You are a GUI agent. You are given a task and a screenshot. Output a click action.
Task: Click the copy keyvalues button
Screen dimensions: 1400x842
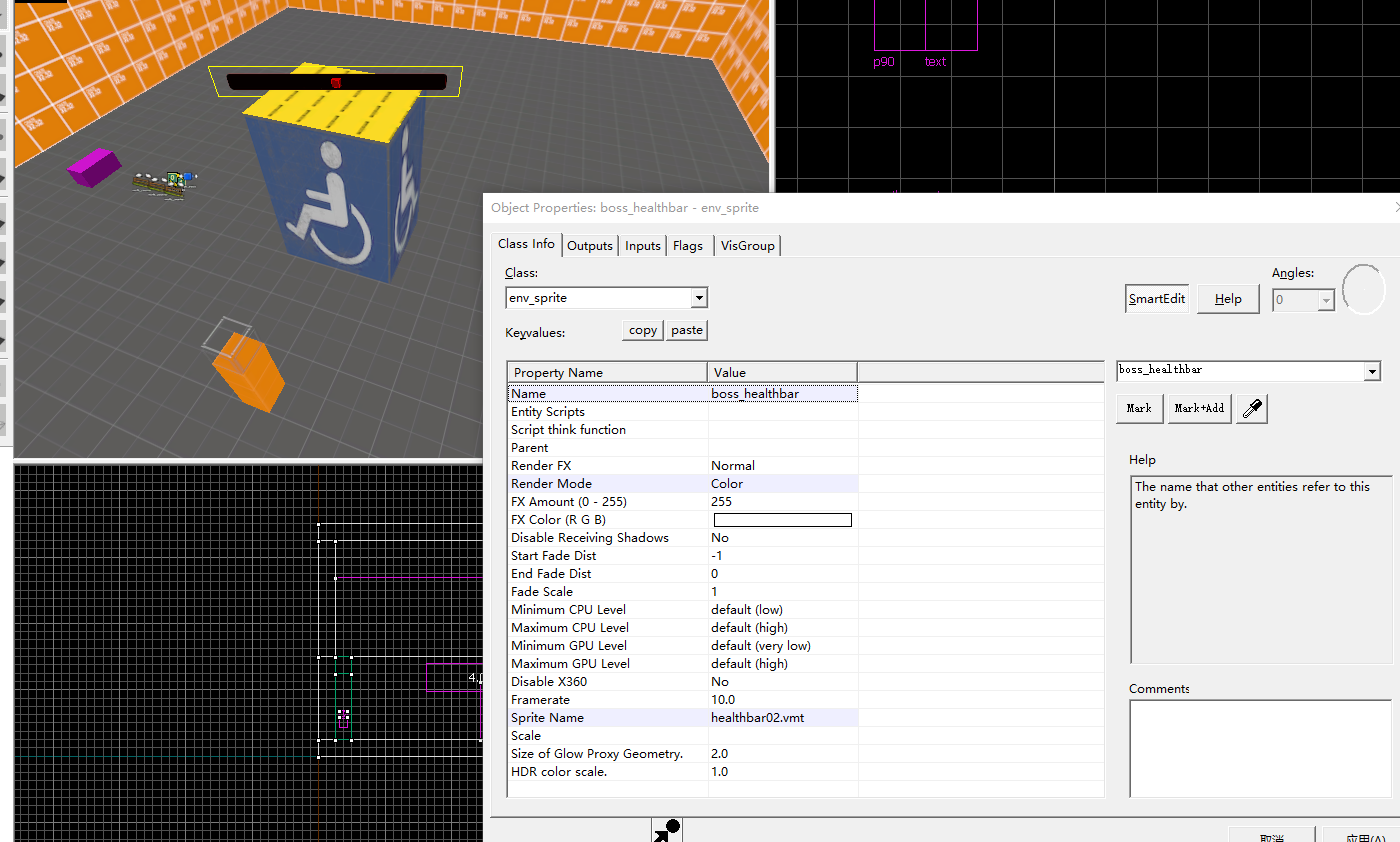(643, 330)
